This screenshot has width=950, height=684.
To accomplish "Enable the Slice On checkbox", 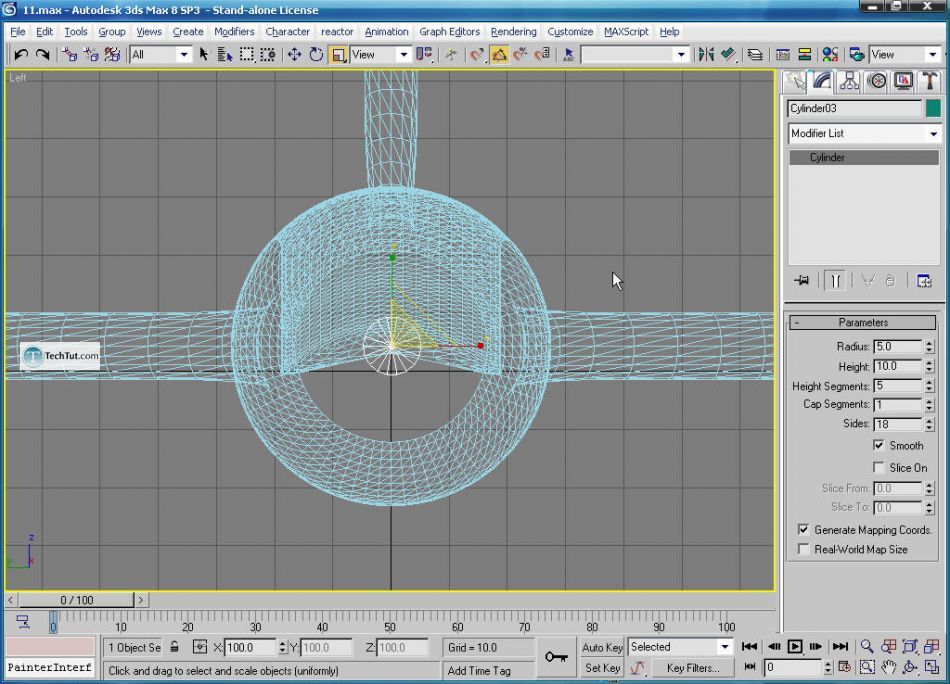I will [879, 467].
